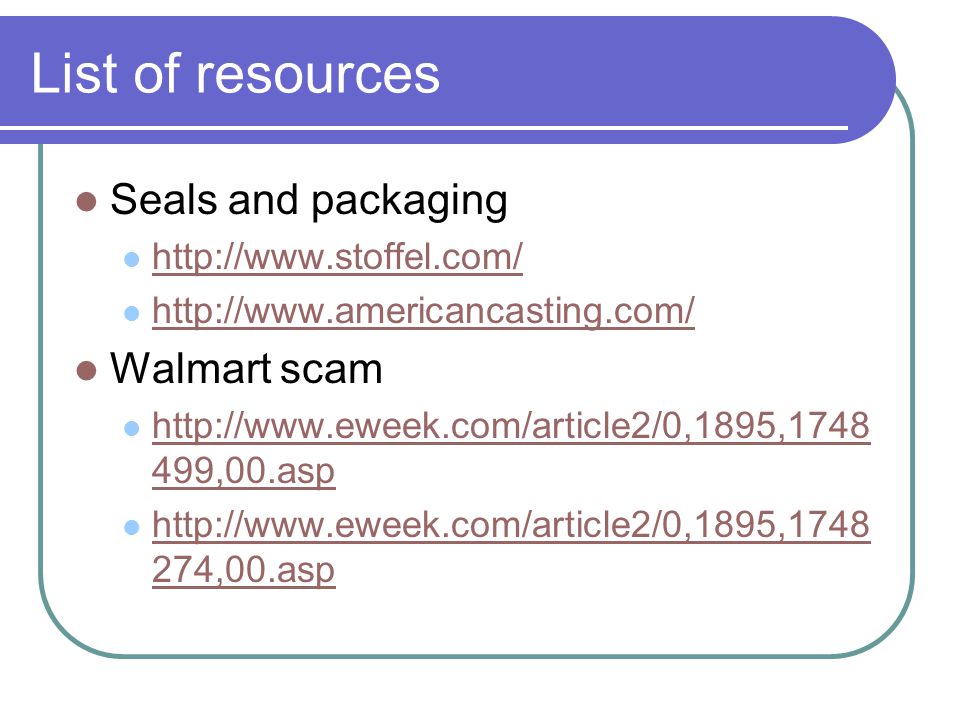960x720 pixels.
Task: Click the blue bullet before americancasting.com link
Action: (132, 313)
